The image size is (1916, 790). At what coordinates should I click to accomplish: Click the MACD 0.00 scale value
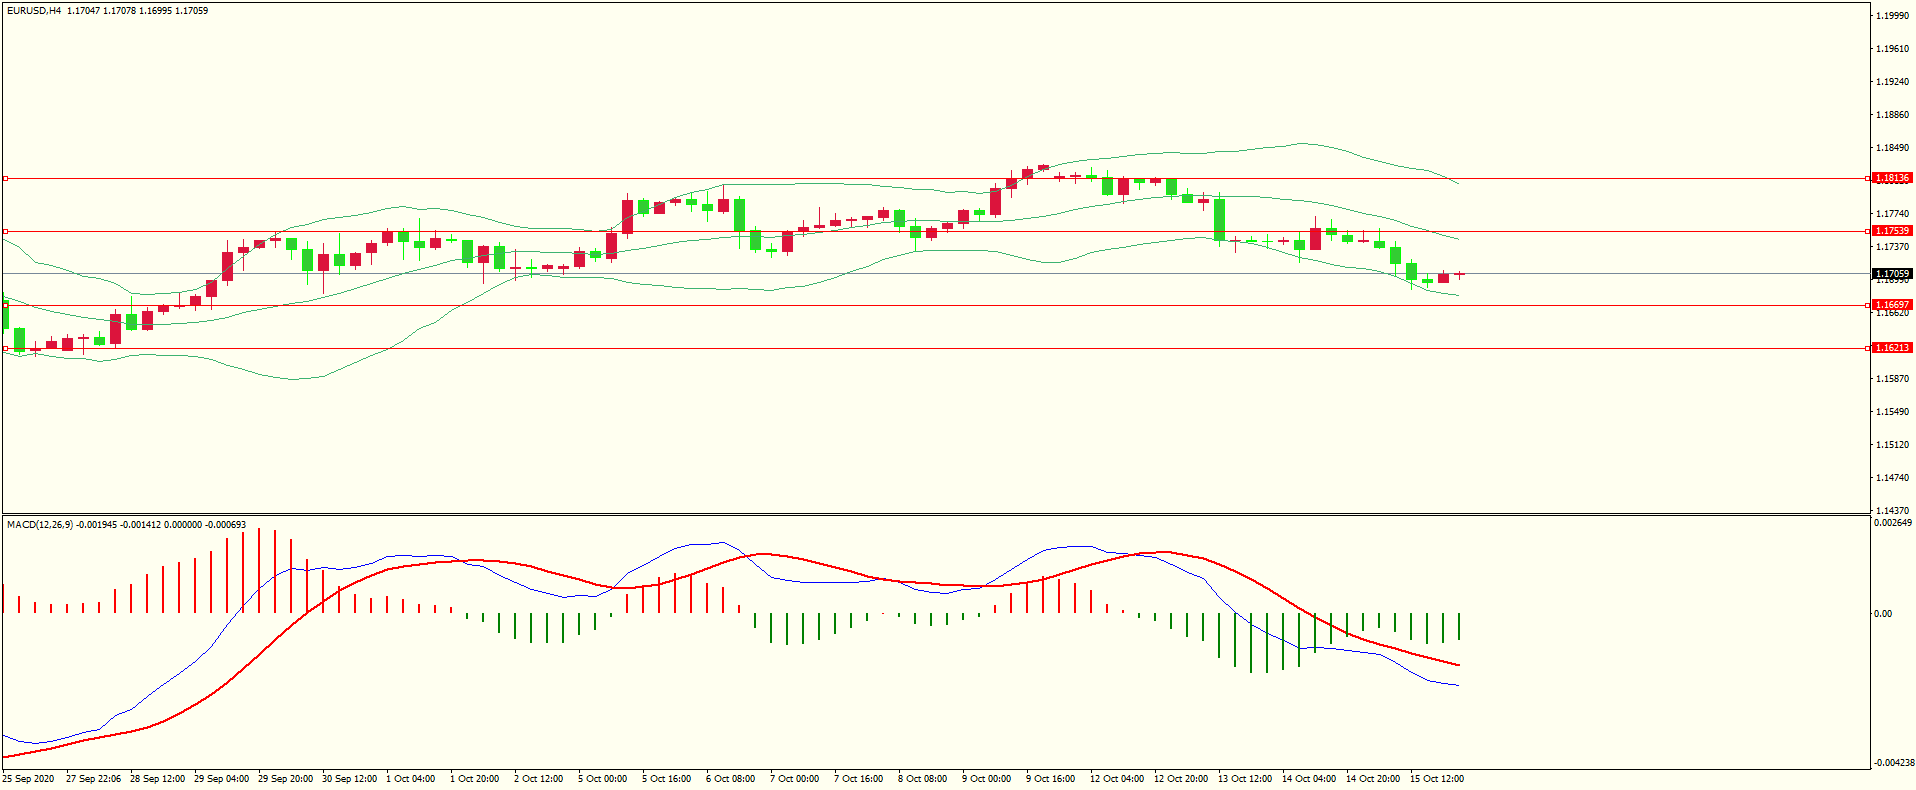click(x=1882, y=614)
